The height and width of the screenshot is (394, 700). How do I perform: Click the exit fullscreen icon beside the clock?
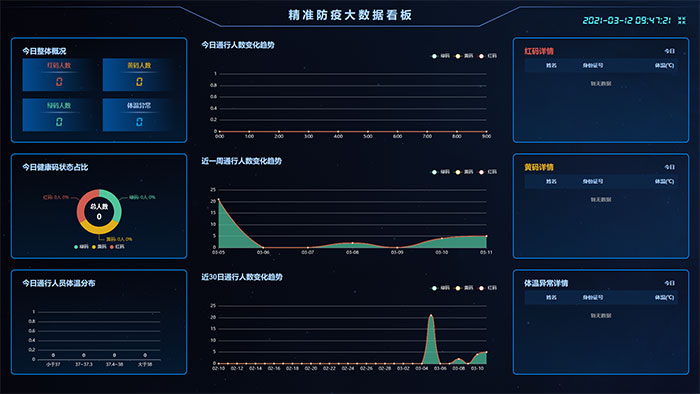[x=682, y=21]
